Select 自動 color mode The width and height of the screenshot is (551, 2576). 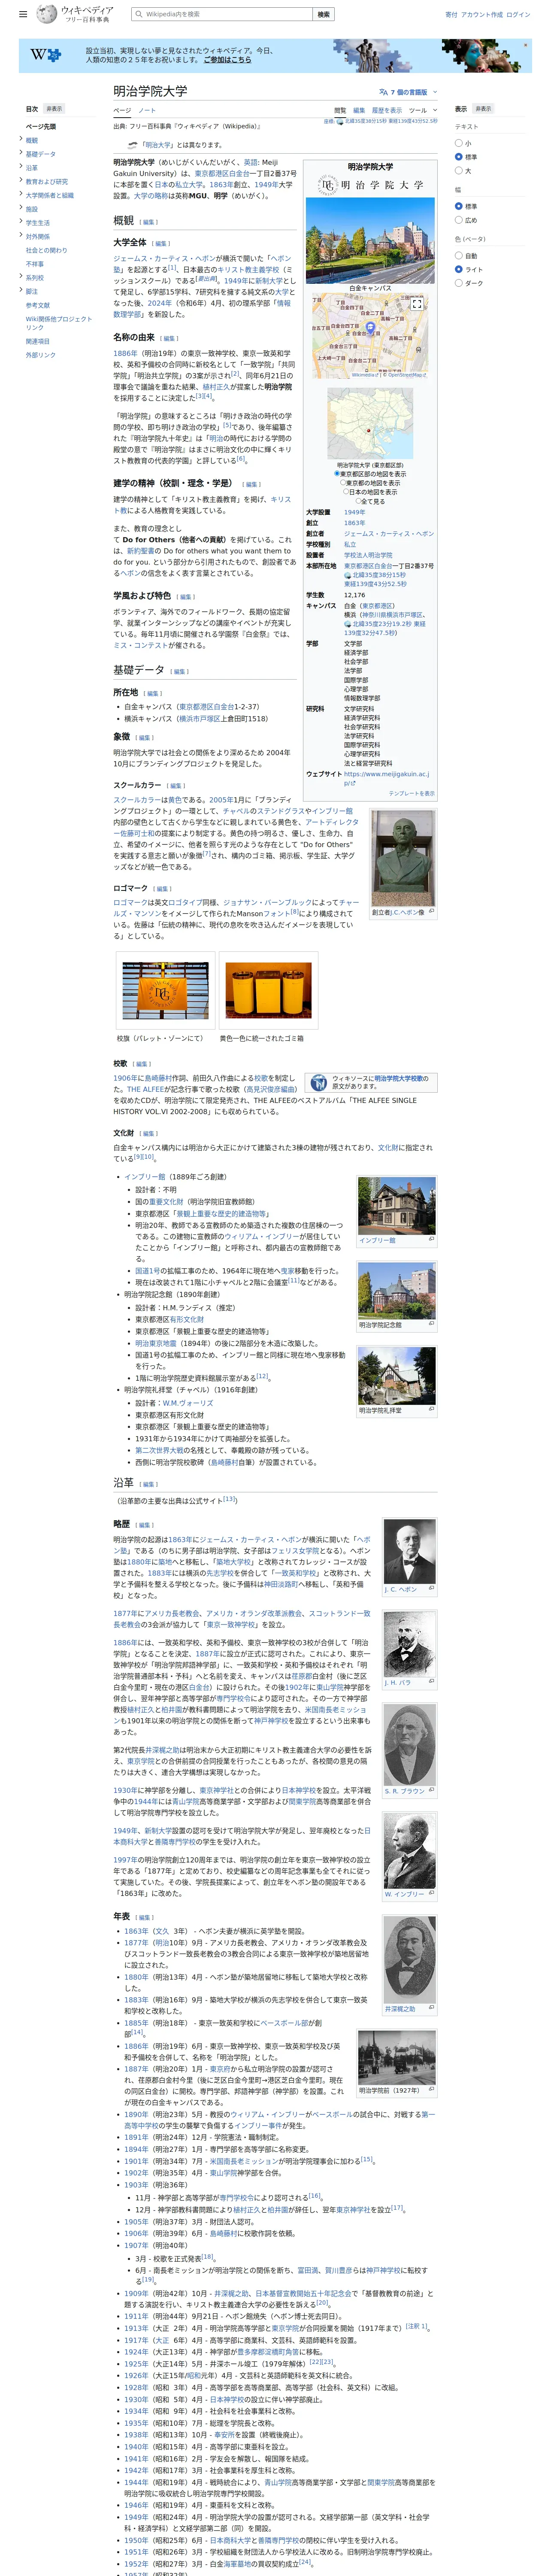click(459, 255)
